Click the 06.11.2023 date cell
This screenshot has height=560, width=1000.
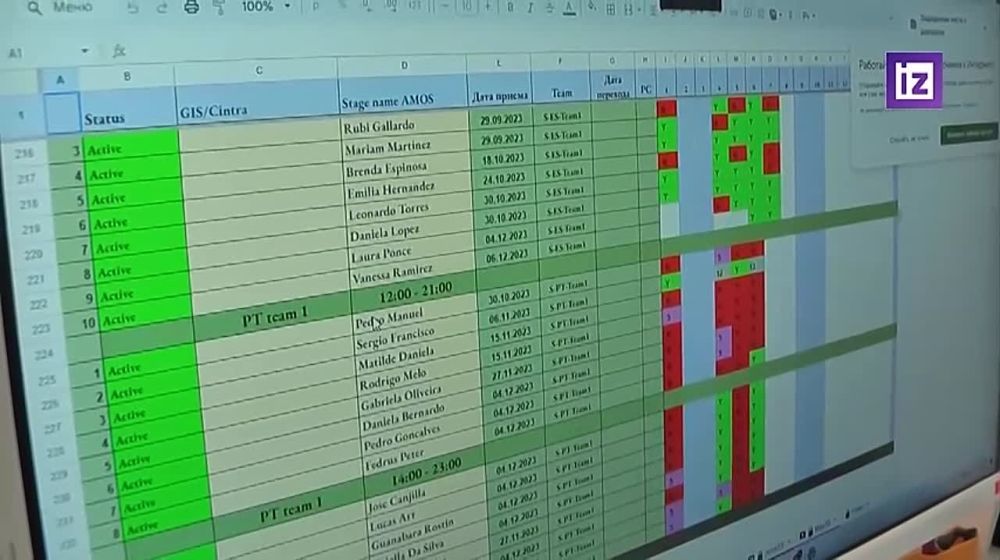point(510,315)
